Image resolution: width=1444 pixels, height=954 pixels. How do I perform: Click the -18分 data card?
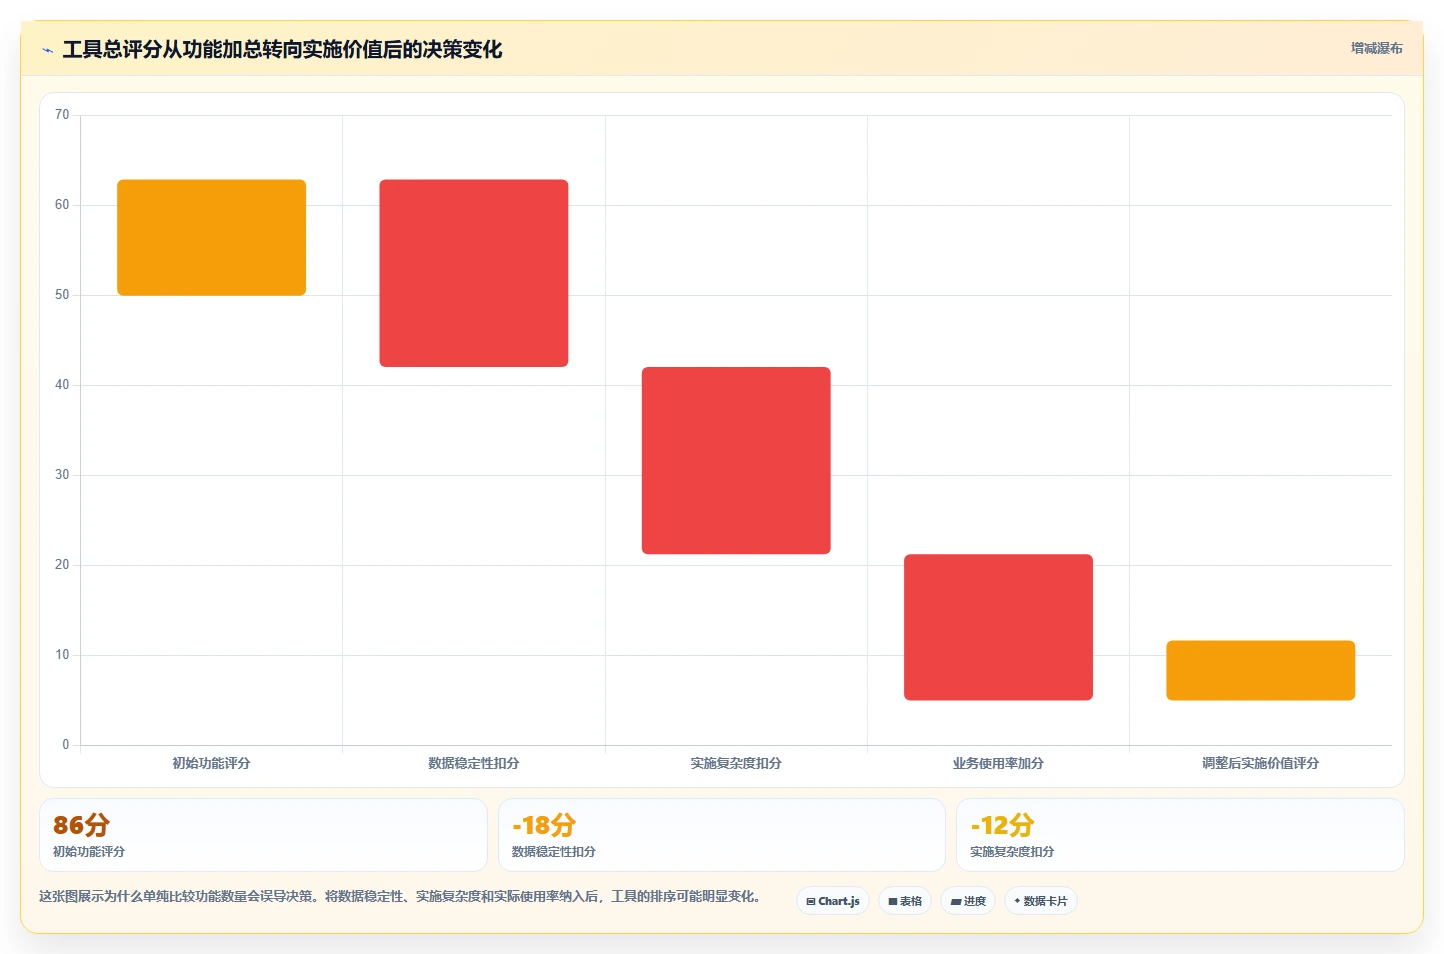pyautogui.click(x=721, y=835)
